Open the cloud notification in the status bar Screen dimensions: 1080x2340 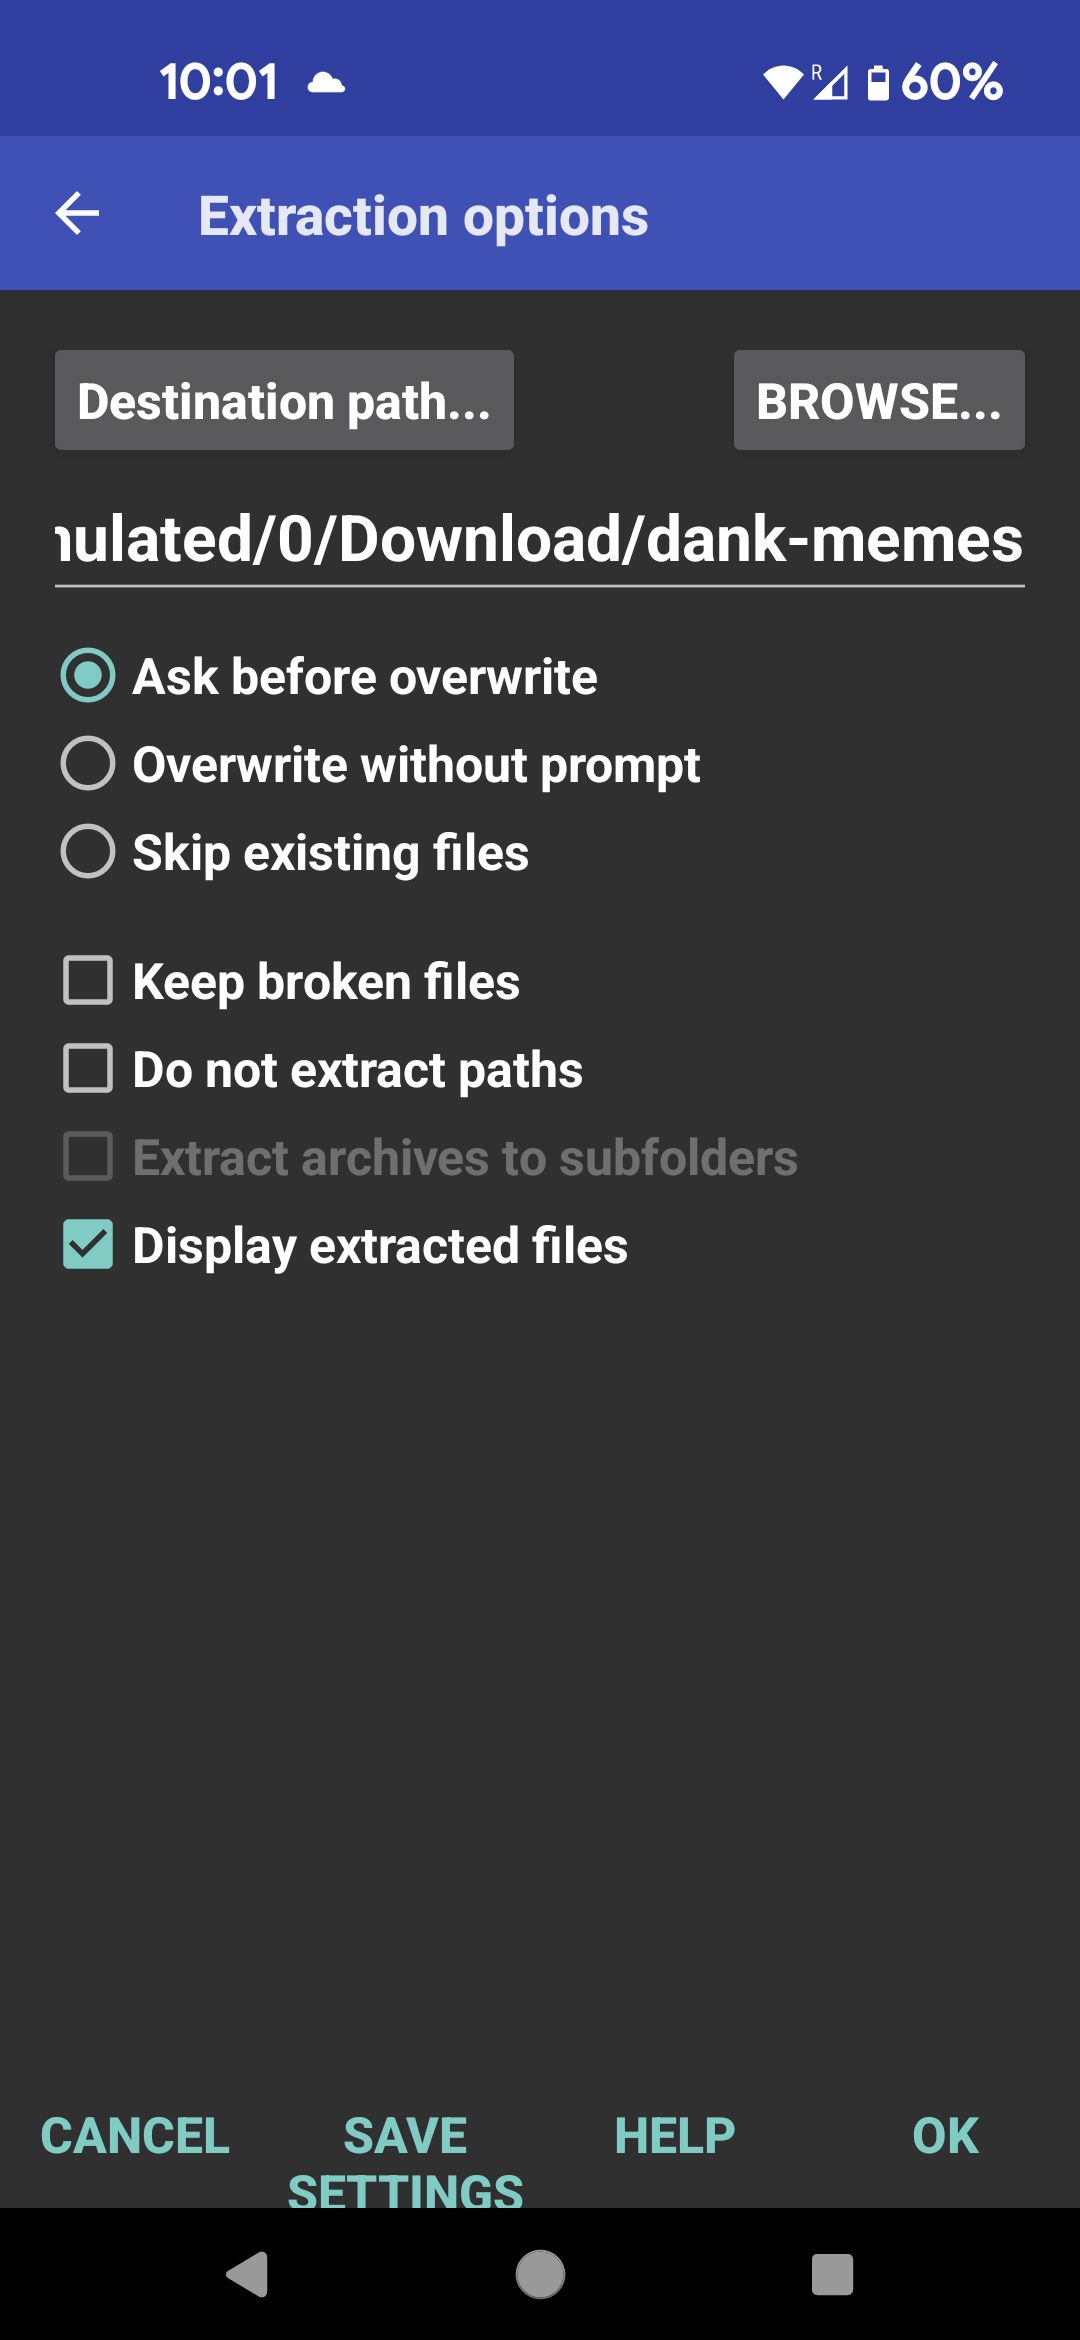326,82
